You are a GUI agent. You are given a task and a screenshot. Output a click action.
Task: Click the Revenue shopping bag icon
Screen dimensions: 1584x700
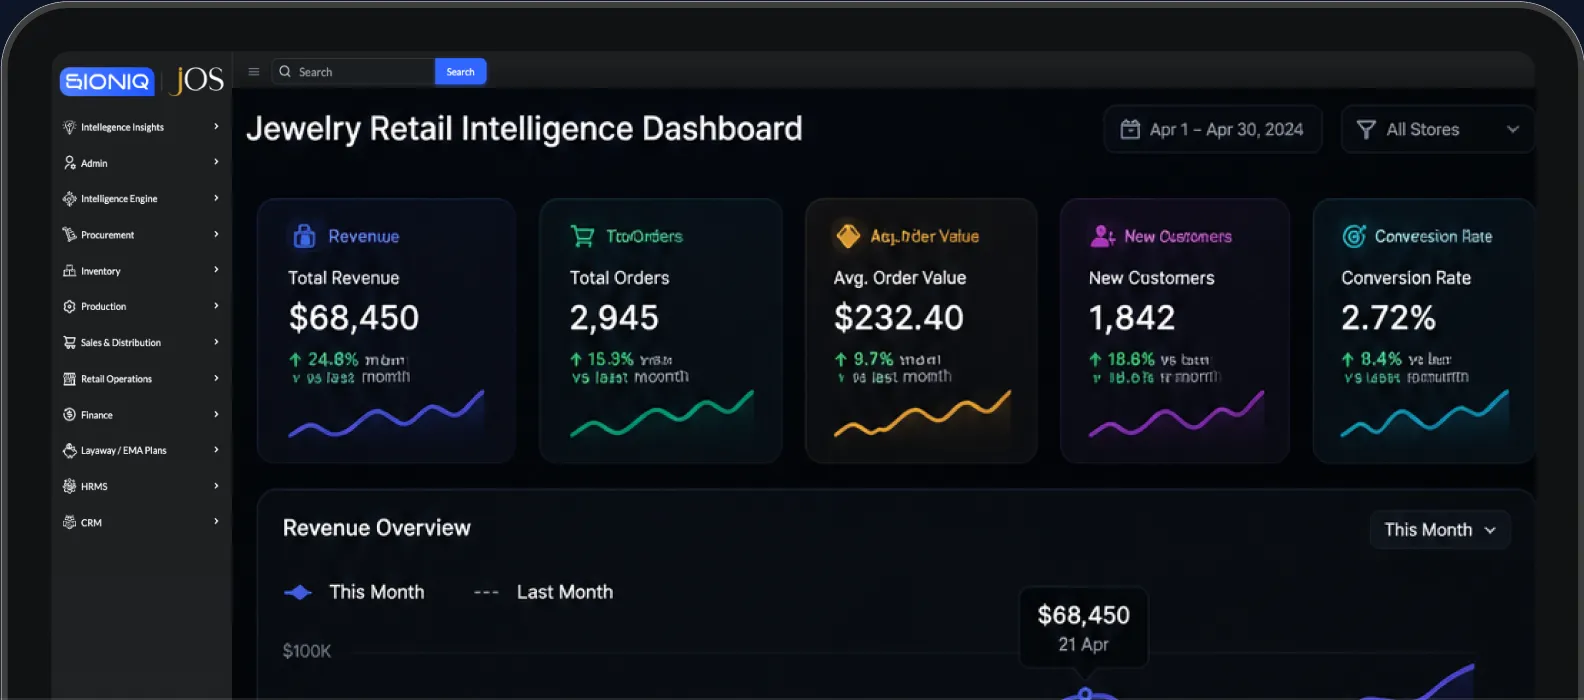(x=304, y=236)
